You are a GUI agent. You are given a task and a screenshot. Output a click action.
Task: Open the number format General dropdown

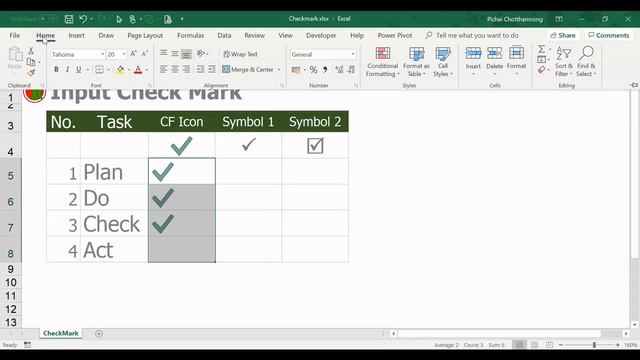353,54
